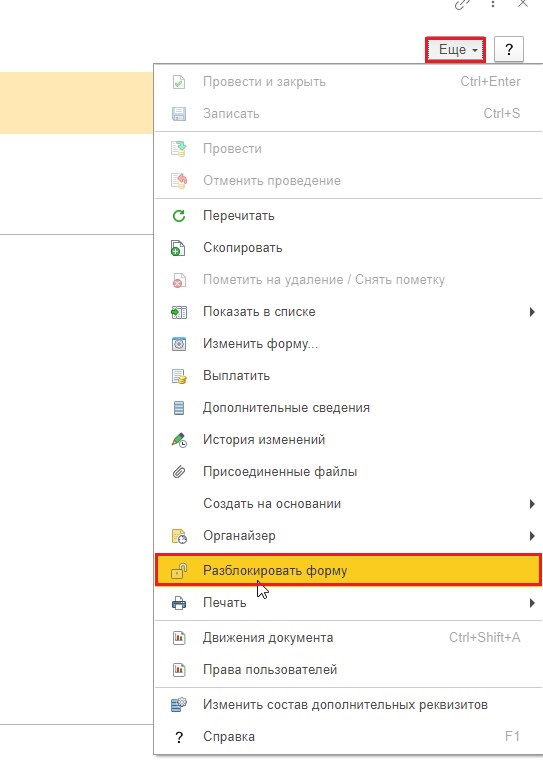Click the Движения документа chart icon
This screenshot has width=543, height=782.
[179, 638]
